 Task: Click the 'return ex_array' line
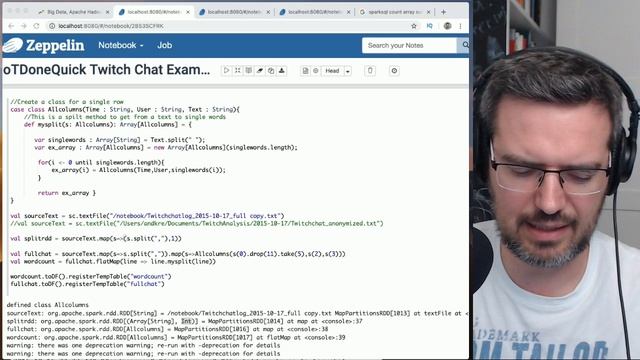click(67, 193)
